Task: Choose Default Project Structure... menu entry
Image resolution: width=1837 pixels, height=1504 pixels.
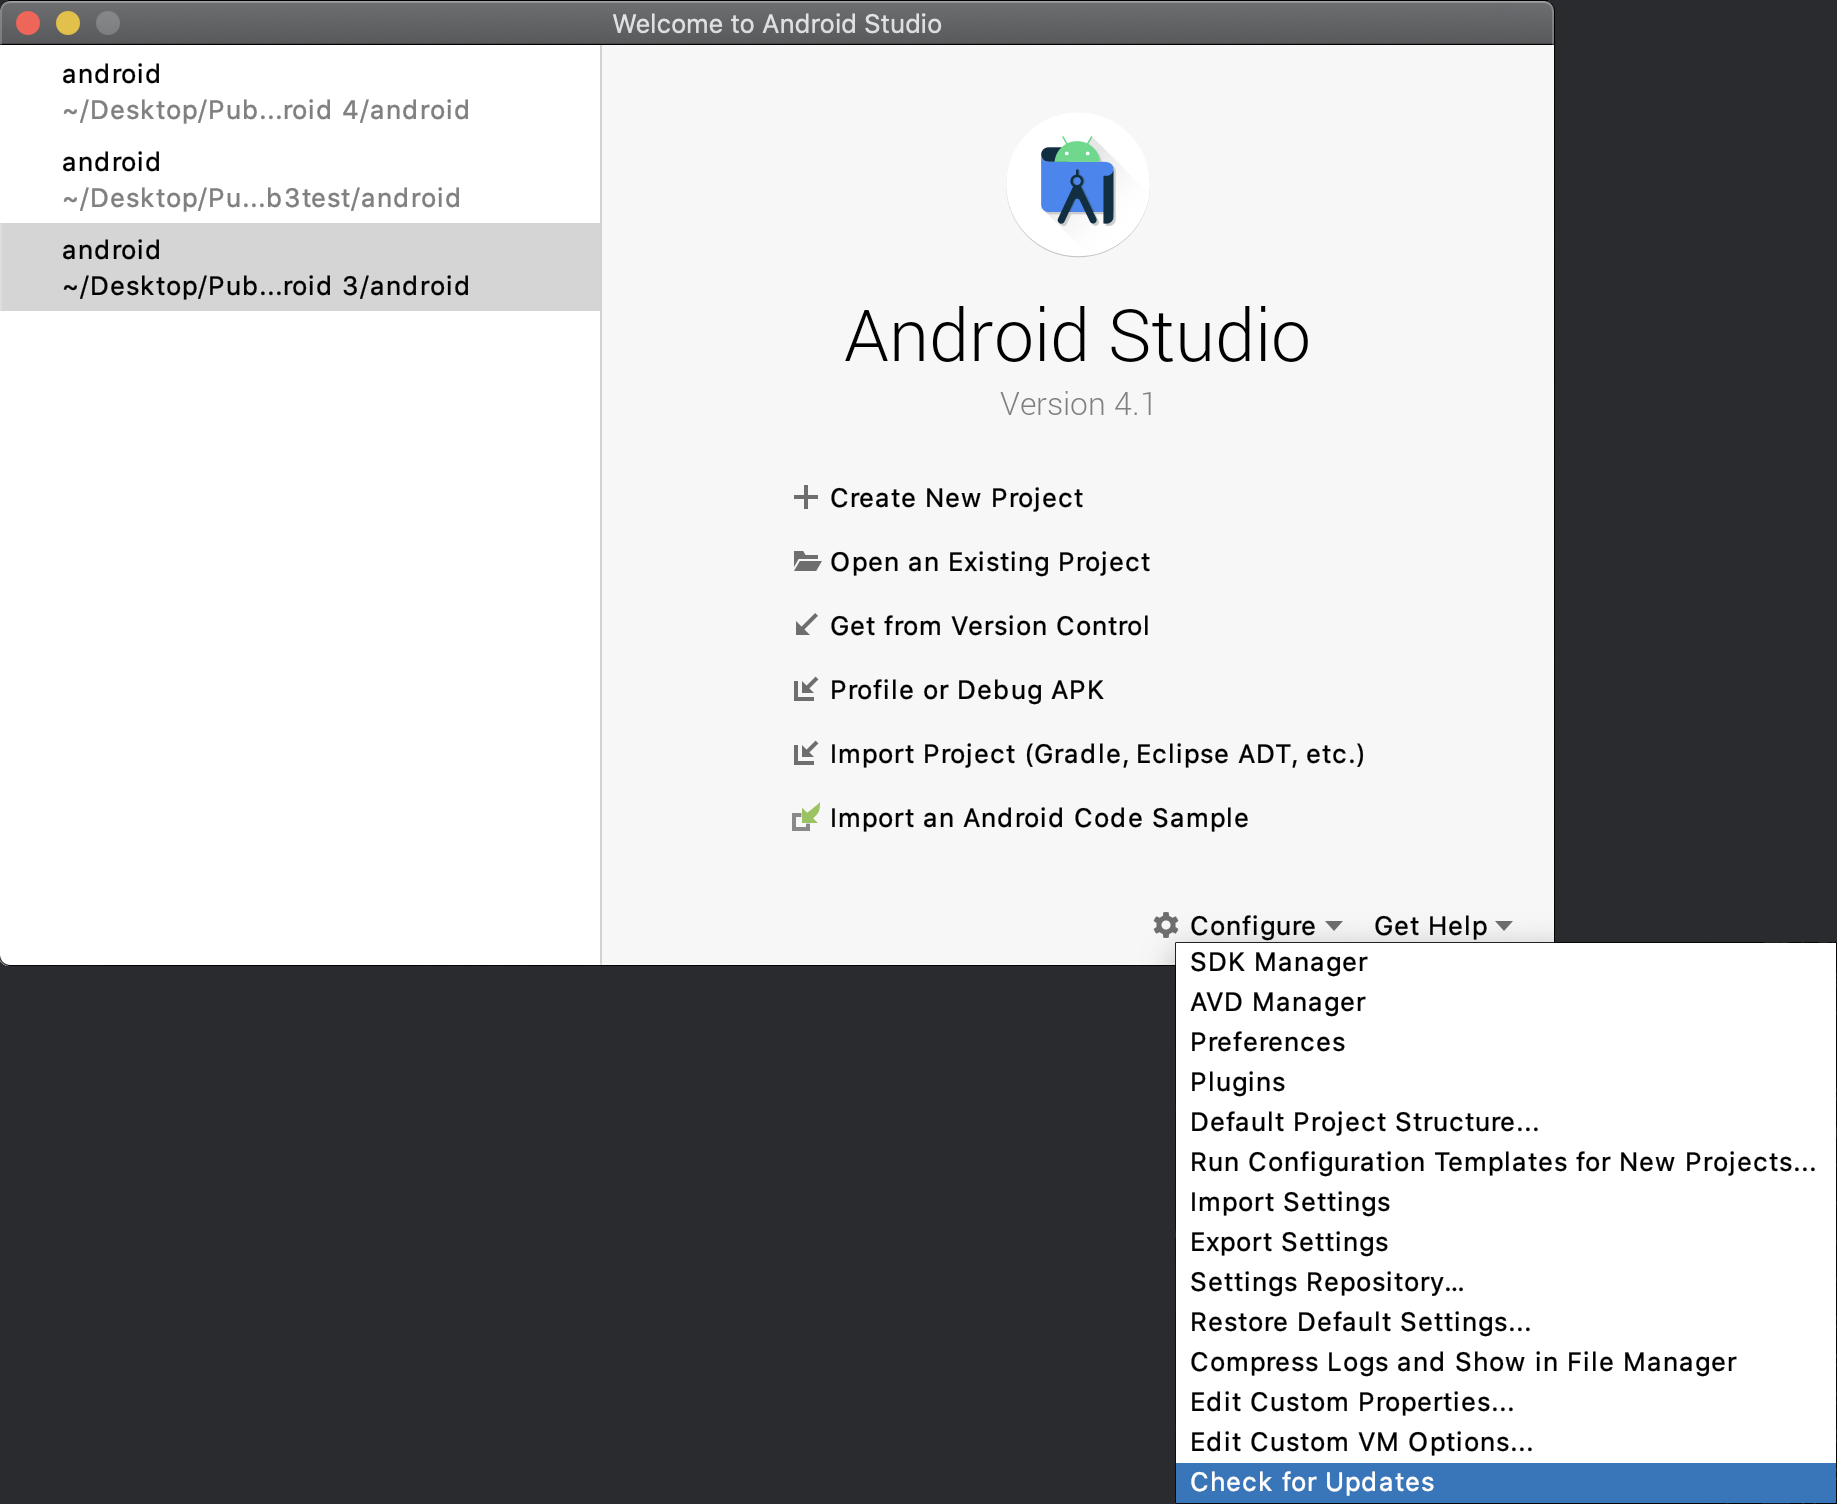Action: coord(1506,1122)
